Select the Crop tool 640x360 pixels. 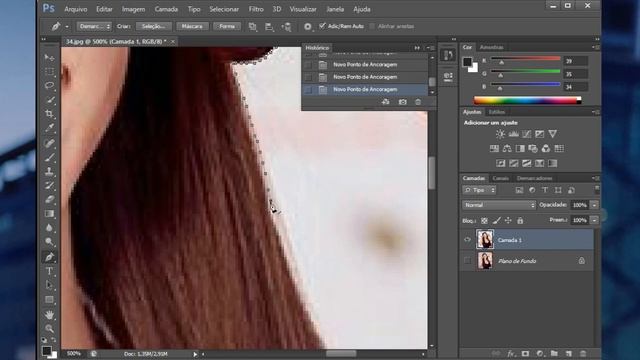pyautogui.click(x=49, y=114)
